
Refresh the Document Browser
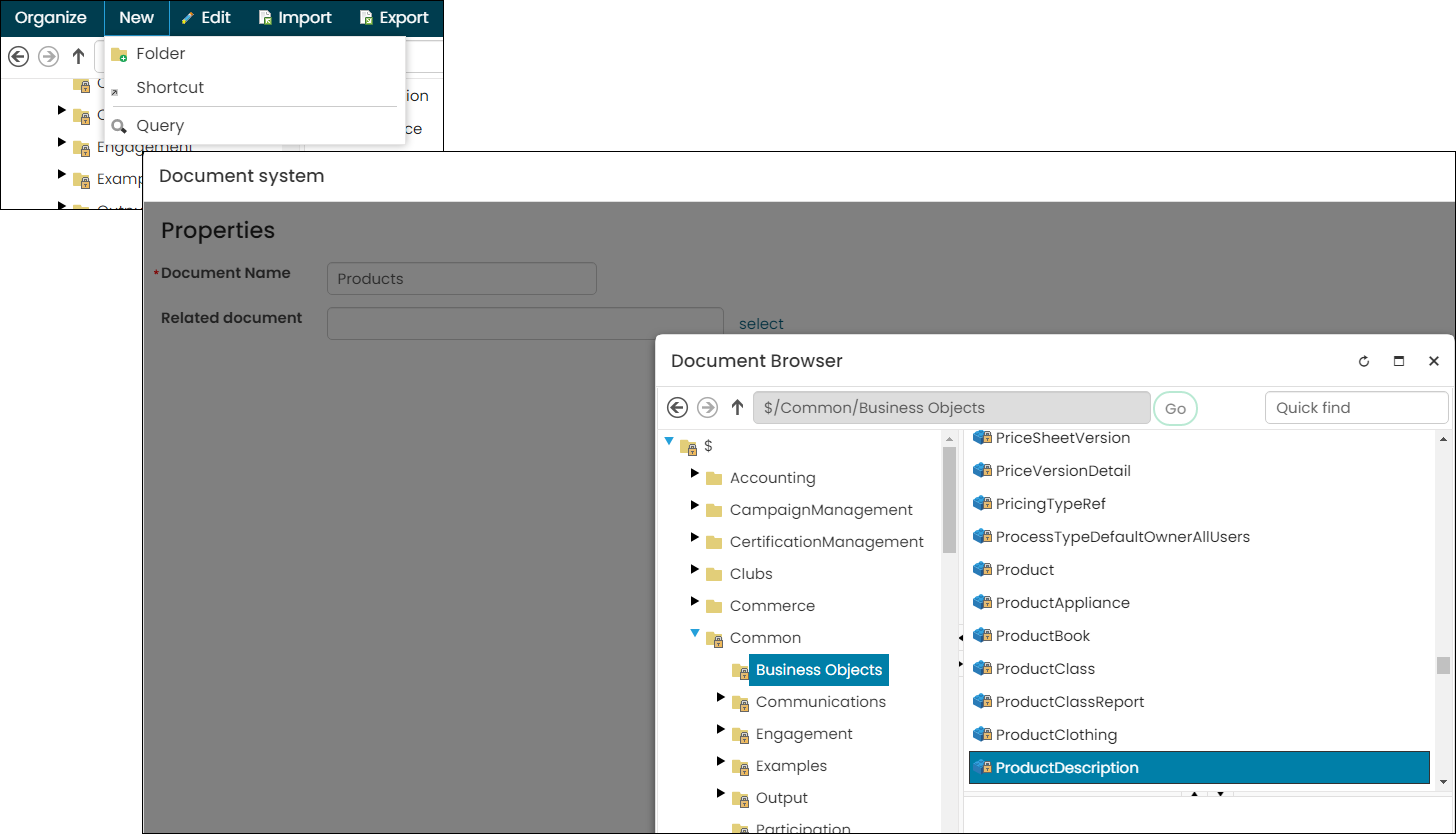1364,361
